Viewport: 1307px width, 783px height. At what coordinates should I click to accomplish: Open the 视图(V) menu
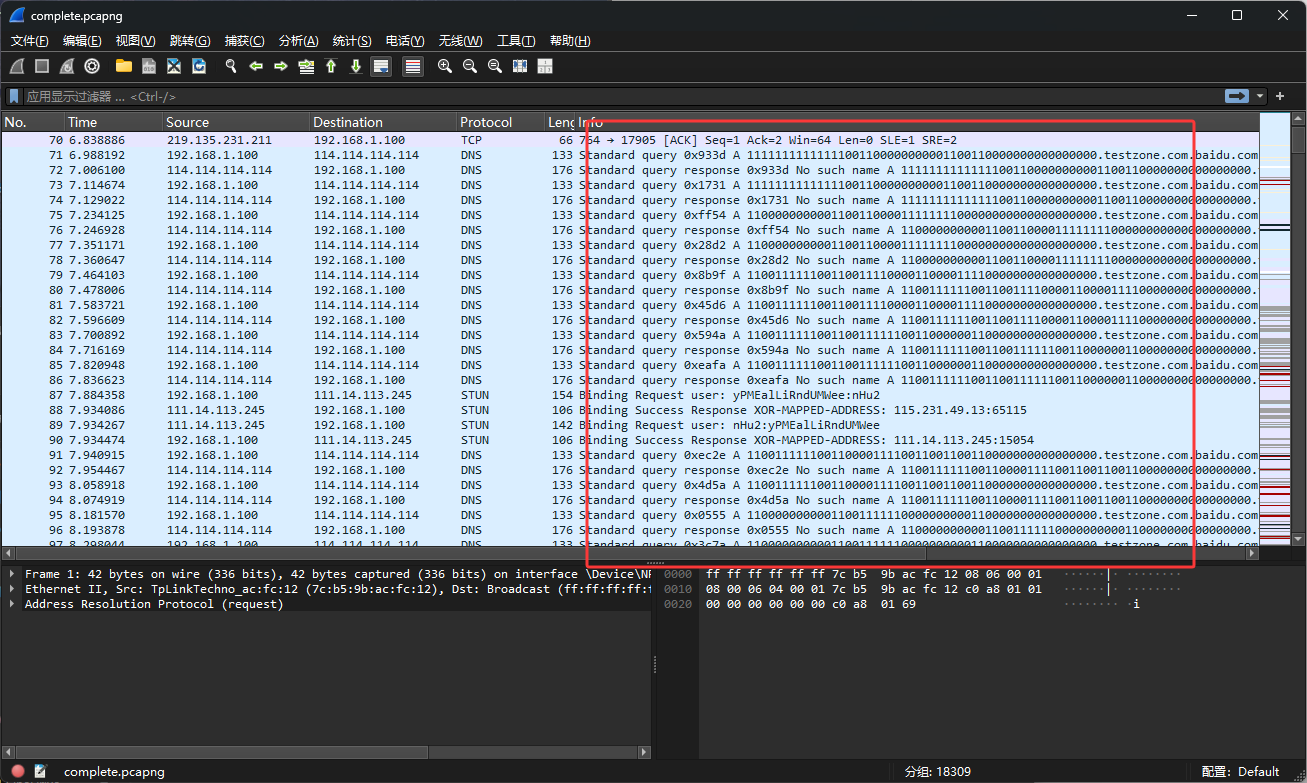point(135,41)
